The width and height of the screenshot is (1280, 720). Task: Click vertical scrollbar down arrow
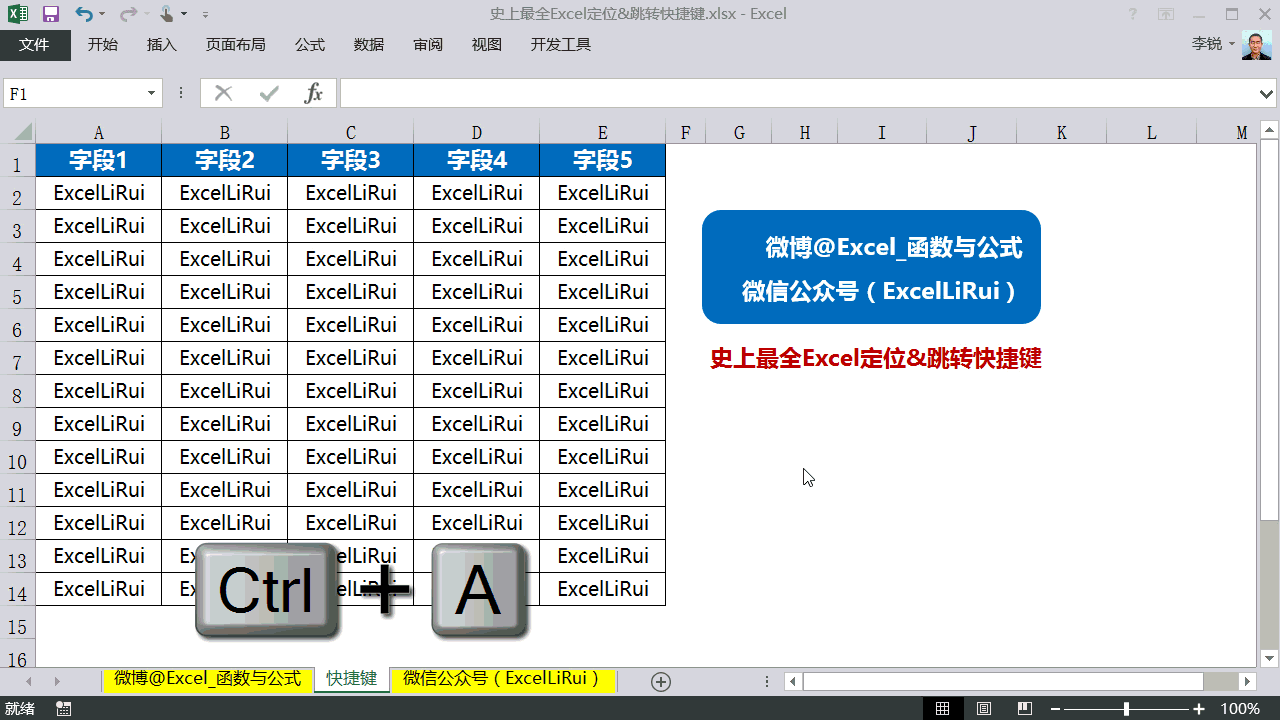pos(1269,658)
